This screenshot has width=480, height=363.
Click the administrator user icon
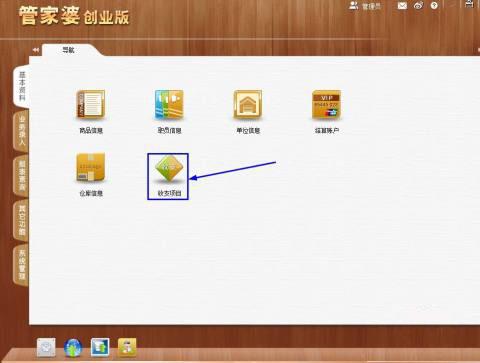353,6
